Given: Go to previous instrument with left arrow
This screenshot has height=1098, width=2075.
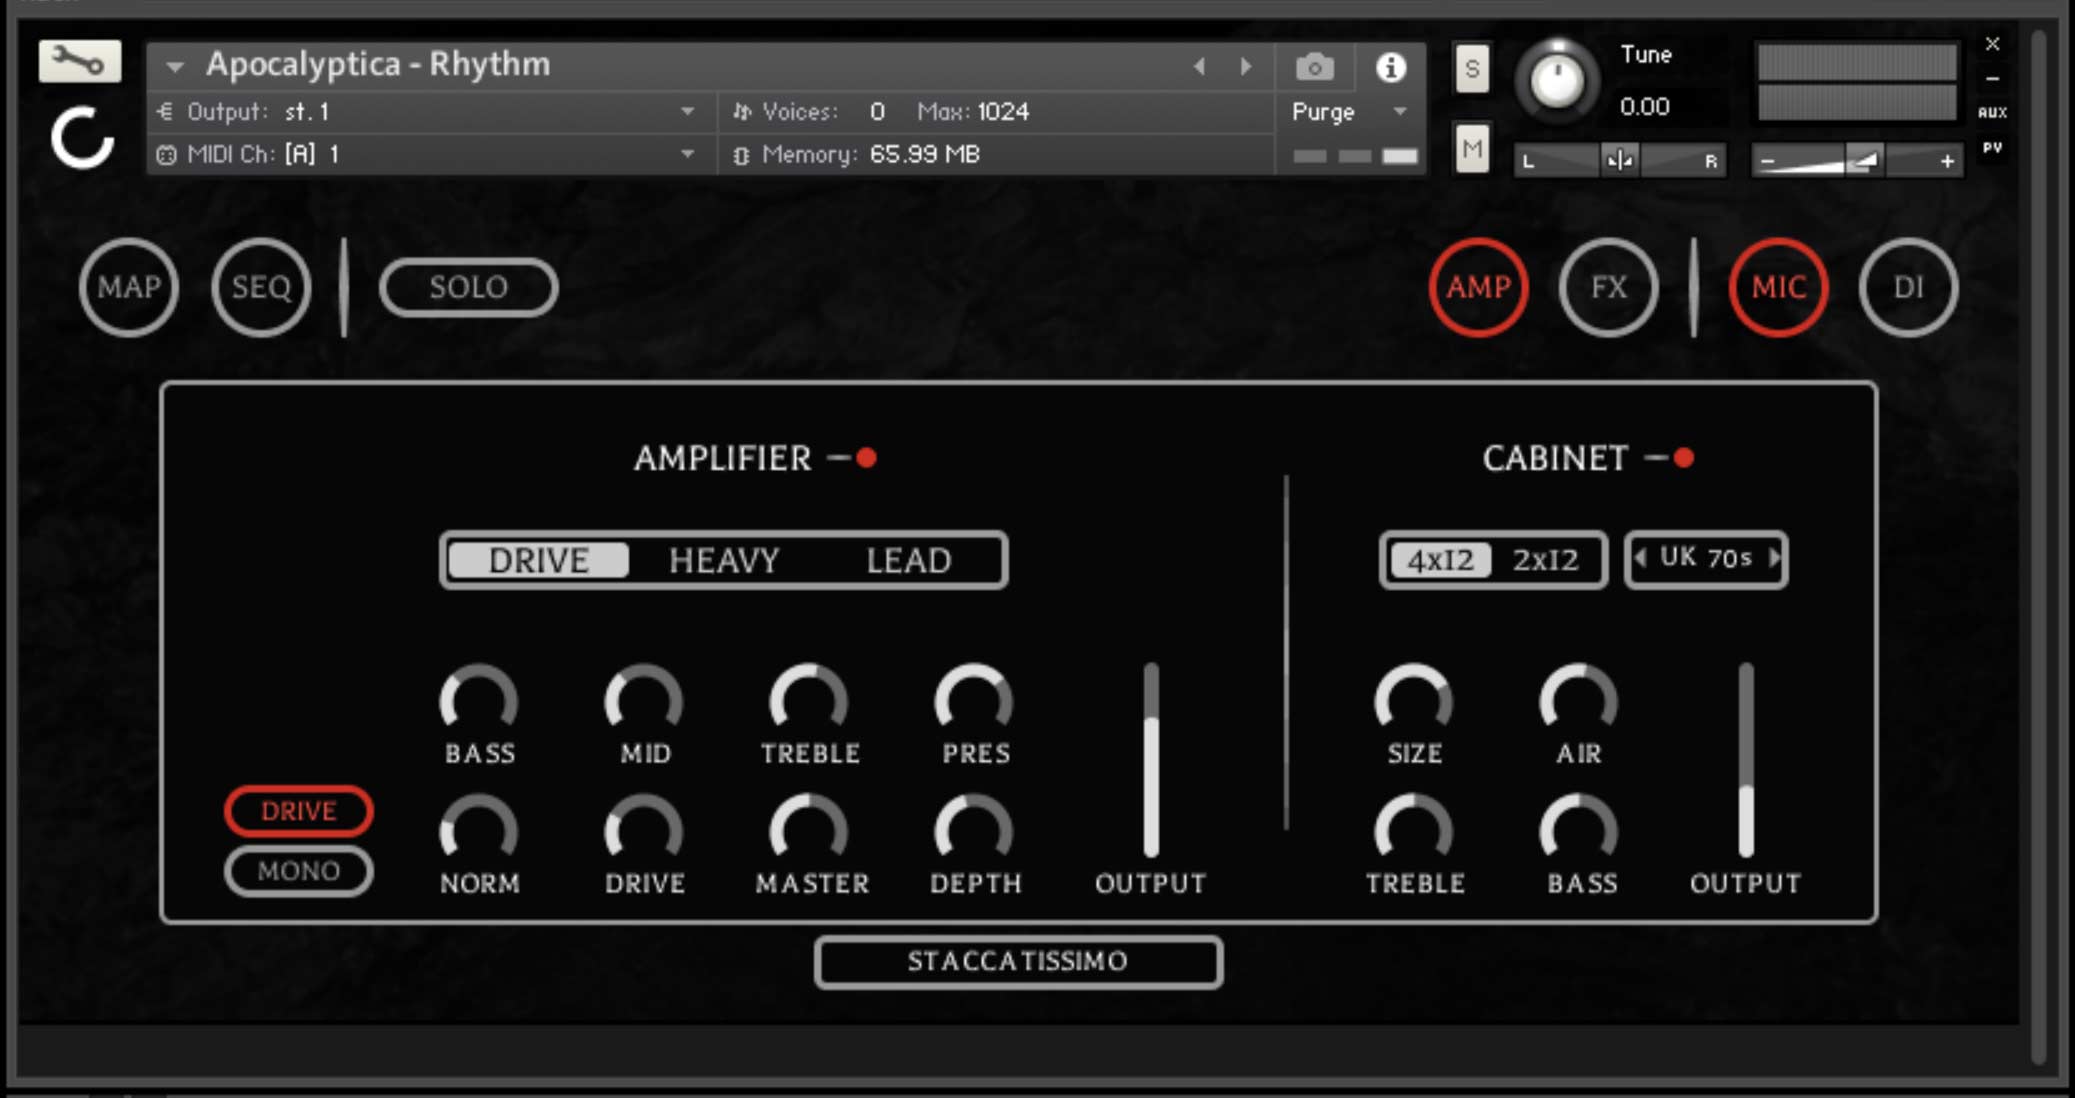Looking at the screenshot, I should click(x=1199, y=67).
